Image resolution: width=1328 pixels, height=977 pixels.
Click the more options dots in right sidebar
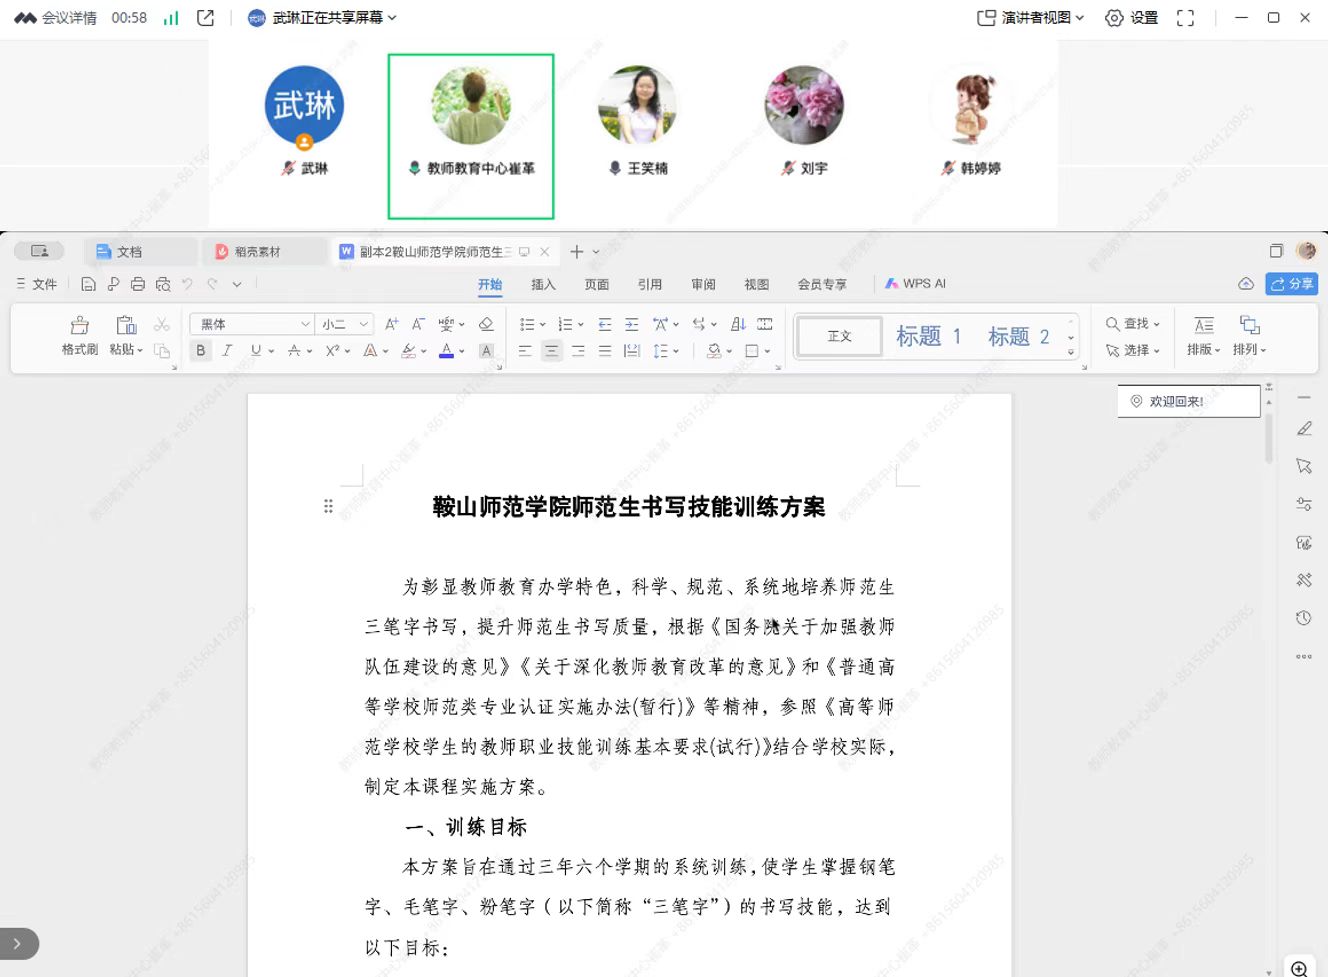tap(1304, 657)
